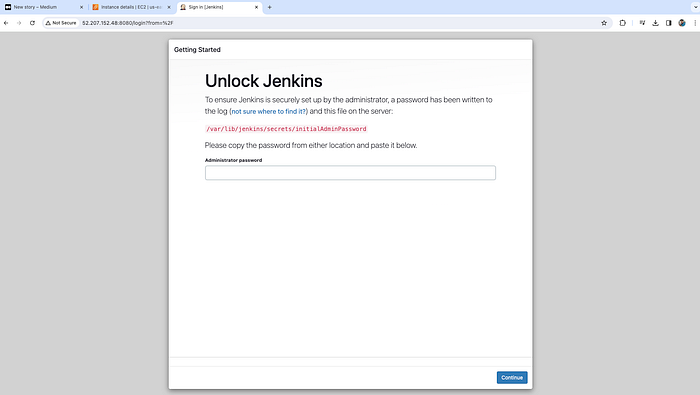Image resolution: width=700 pixels, height=395 pixels.
Task: Close the New story – Medium tab
Action: pyautogui.click(x=81, y=7)
